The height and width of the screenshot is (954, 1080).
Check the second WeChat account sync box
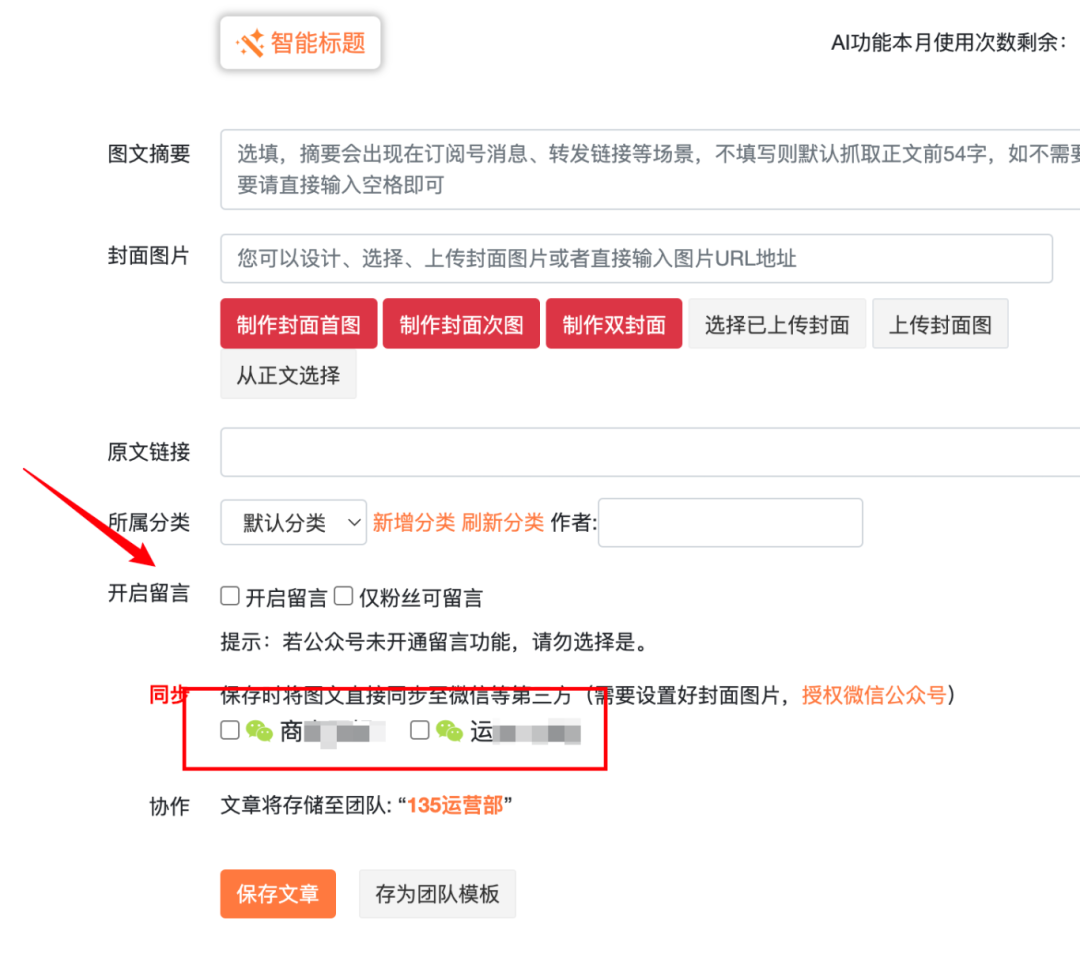420,730
